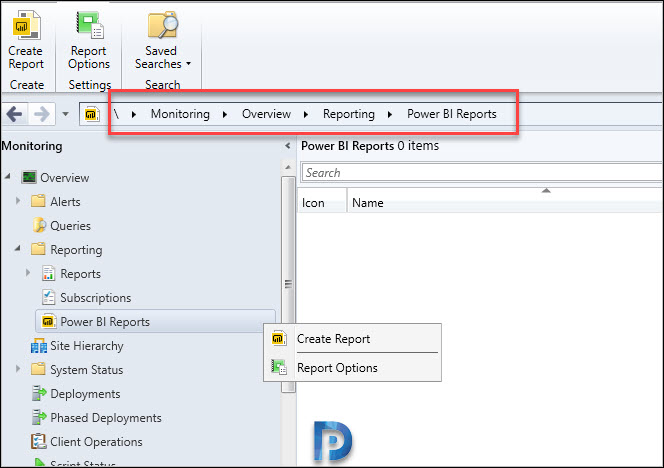Open the Subscriptions tree item
Image resolution: width=664 pixels, height=468 pixels.
(96, 298)
